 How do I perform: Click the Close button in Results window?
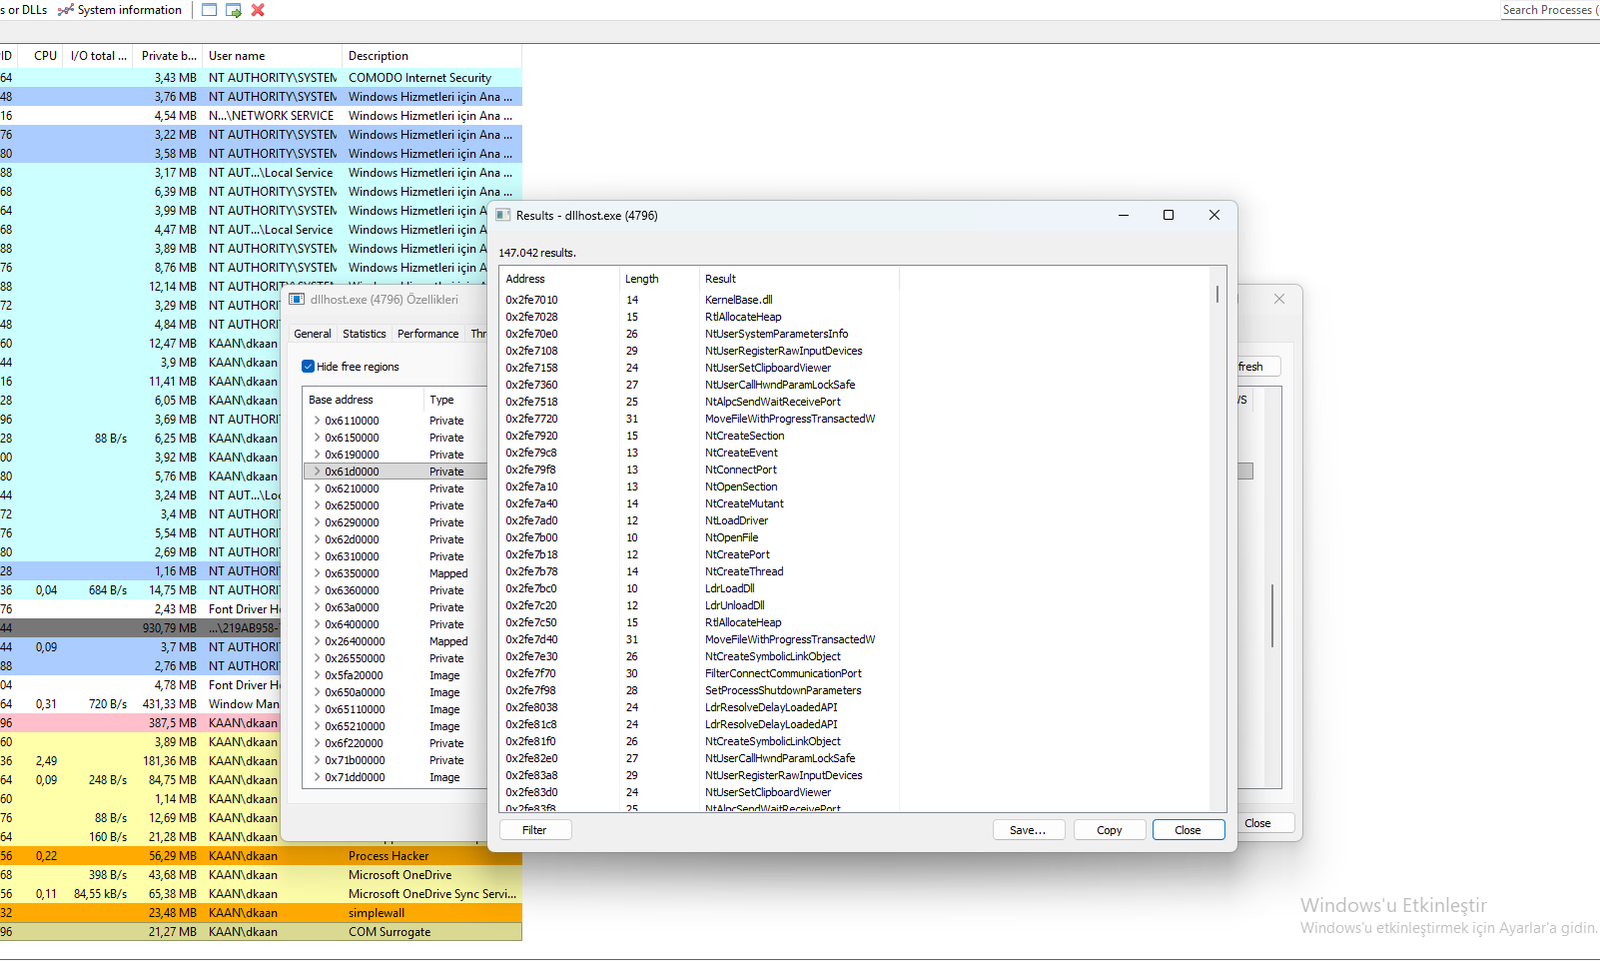(x=1188, y=830)
